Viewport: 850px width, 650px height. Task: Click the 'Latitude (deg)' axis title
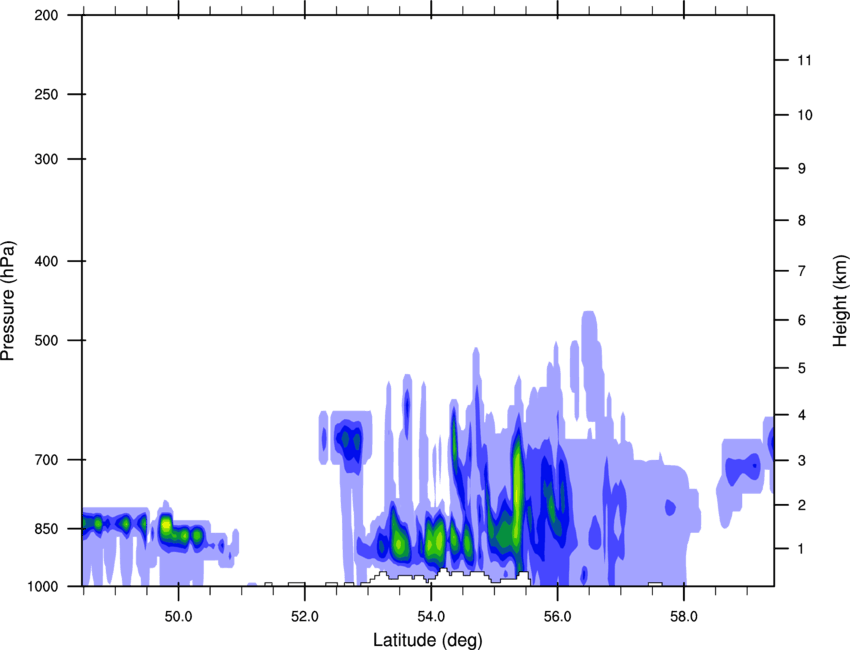coord(428,640)
